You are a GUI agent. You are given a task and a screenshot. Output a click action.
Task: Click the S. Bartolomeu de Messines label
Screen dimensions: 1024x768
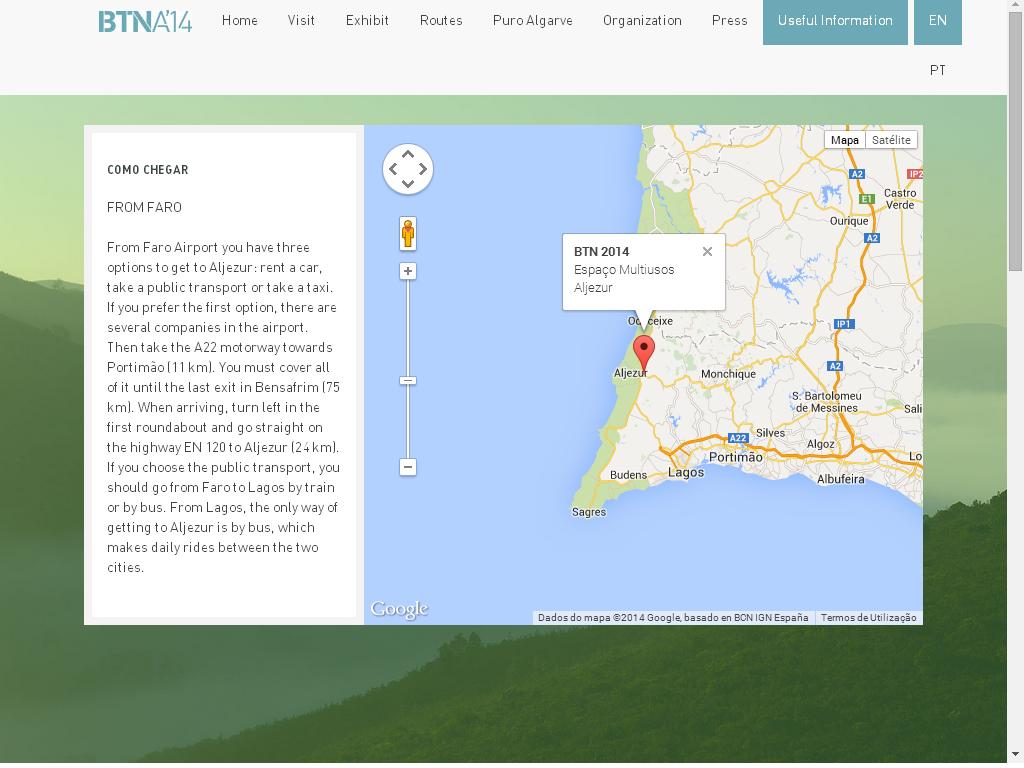[827, 402]
